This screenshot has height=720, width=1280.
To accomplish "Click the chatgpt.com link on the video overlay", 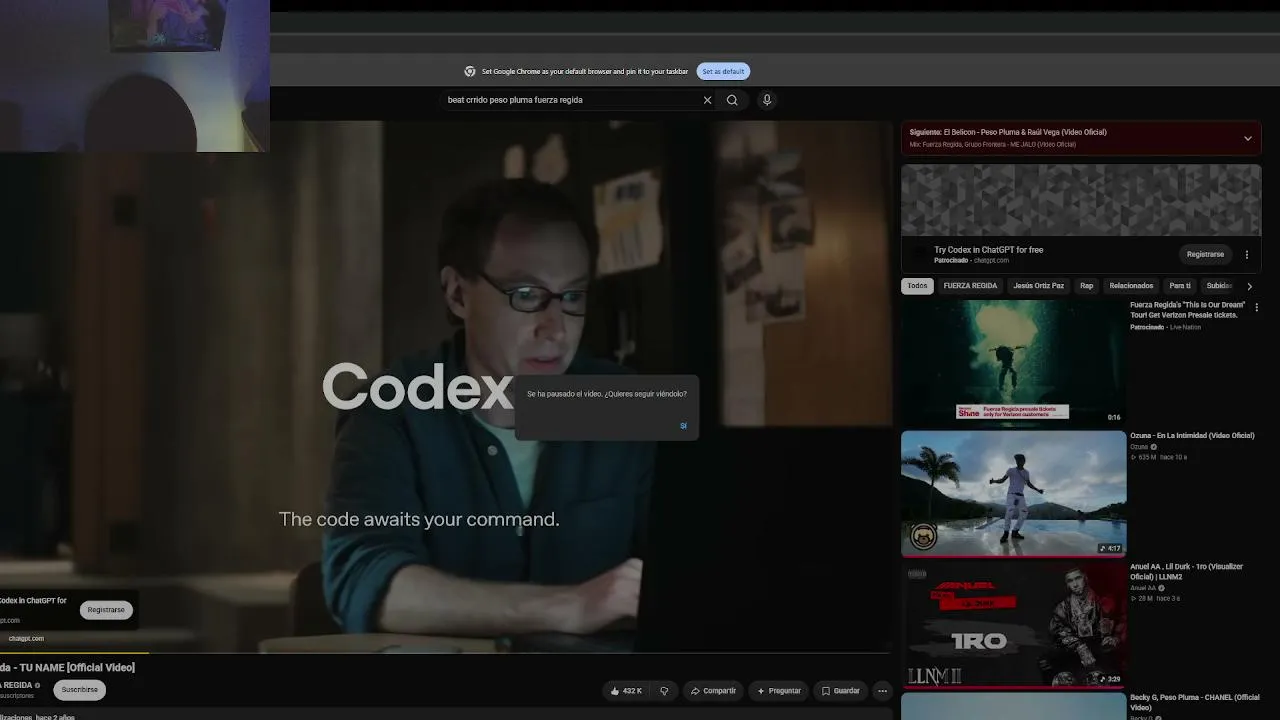I will [x=26, y=638].
